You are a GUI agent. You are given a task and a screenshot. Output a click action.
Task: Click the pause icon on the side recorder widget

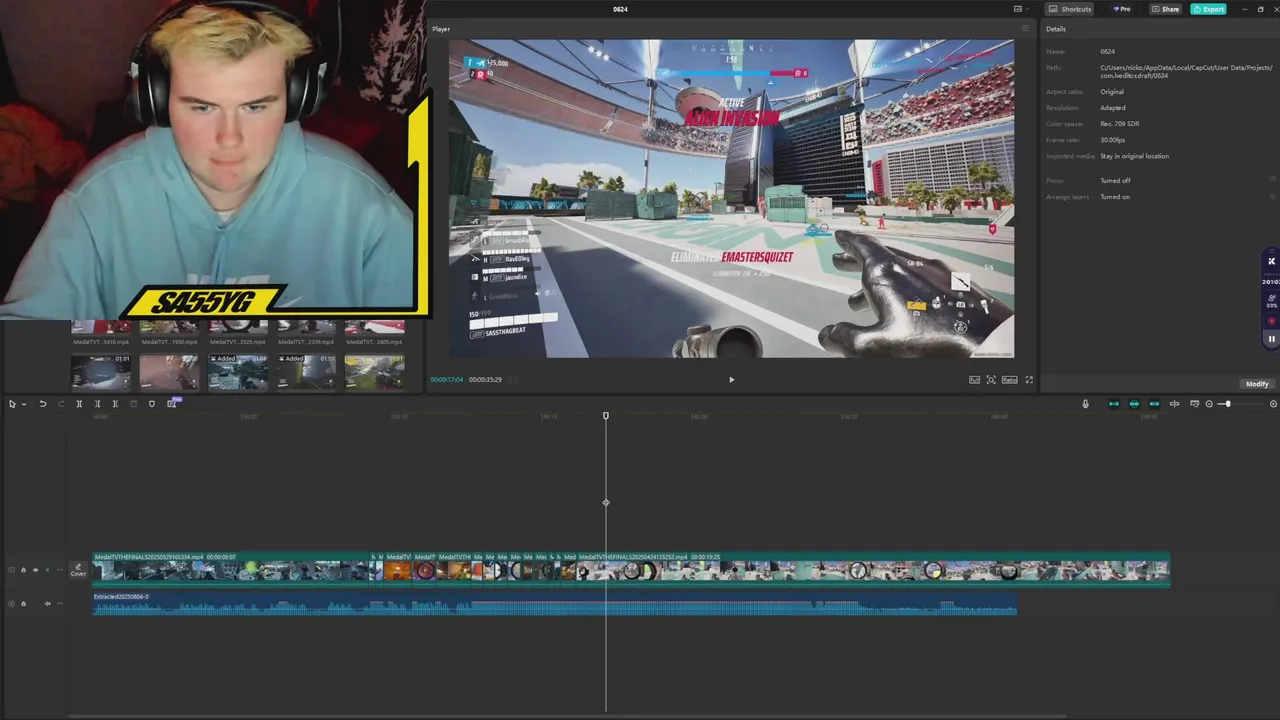click(1272, 339)
